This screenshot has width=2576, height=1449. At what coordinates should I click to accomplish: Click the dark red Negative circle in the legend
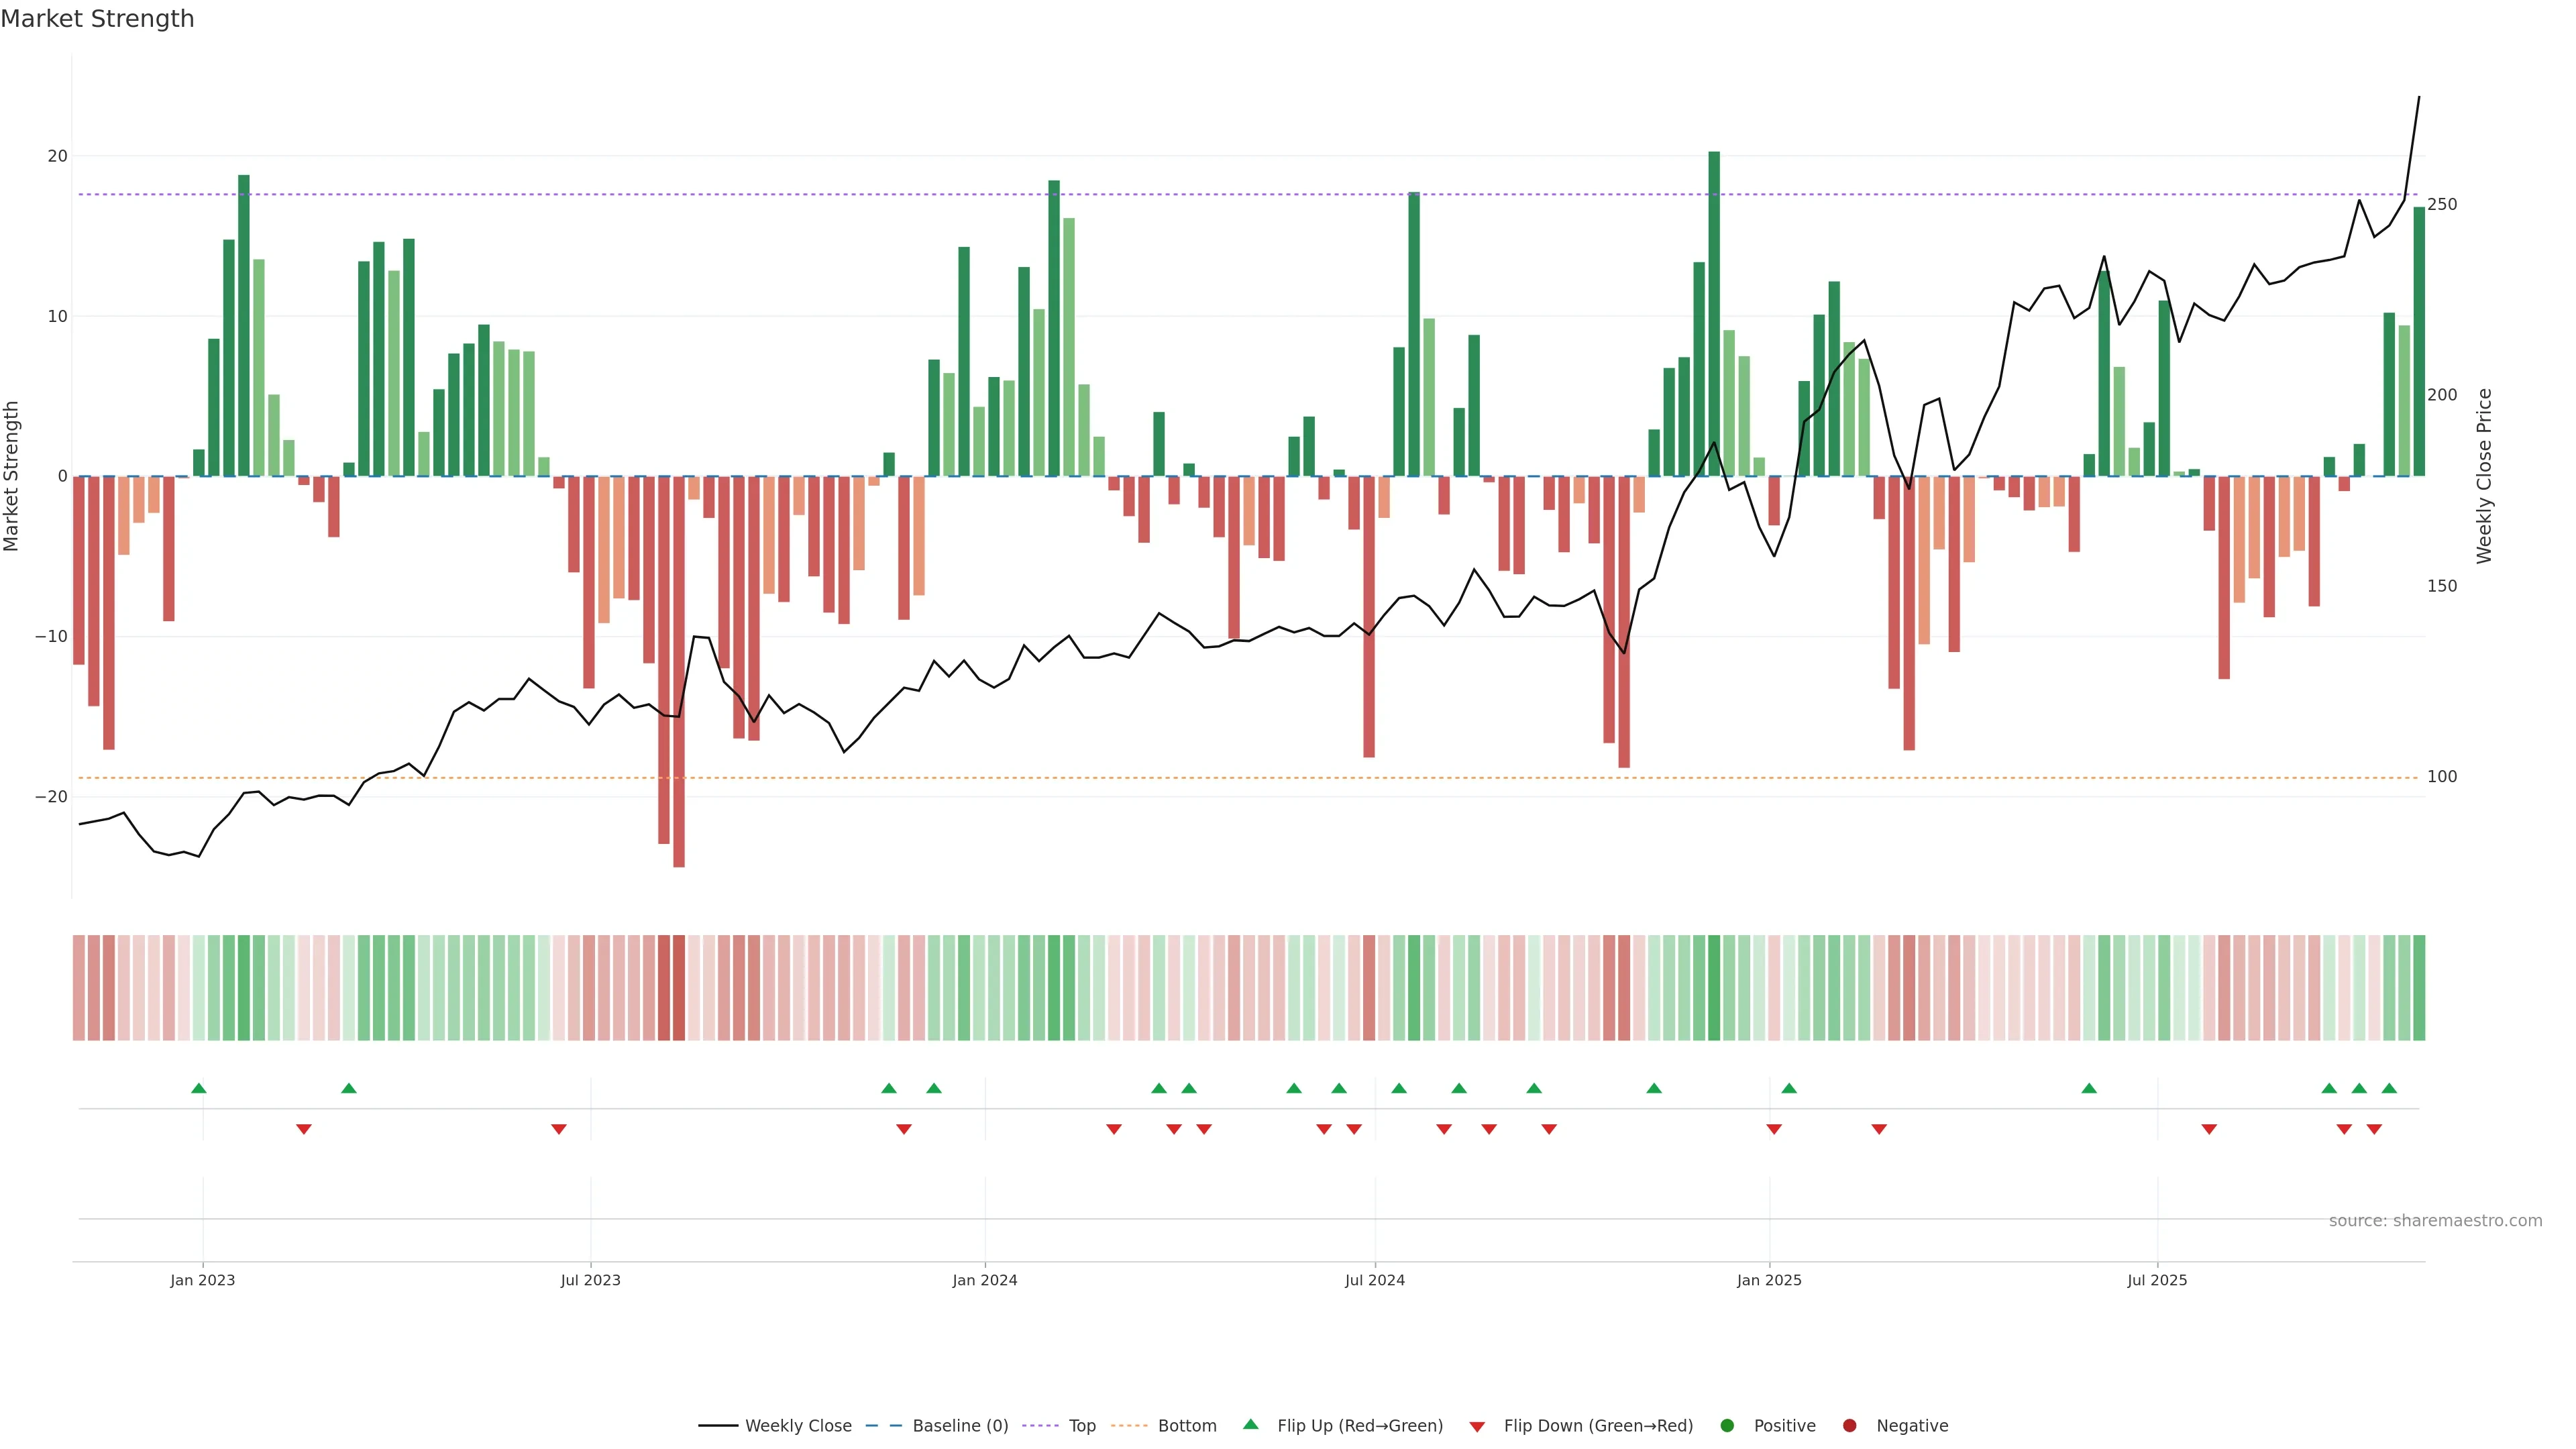click(x=1849, y=1426)
